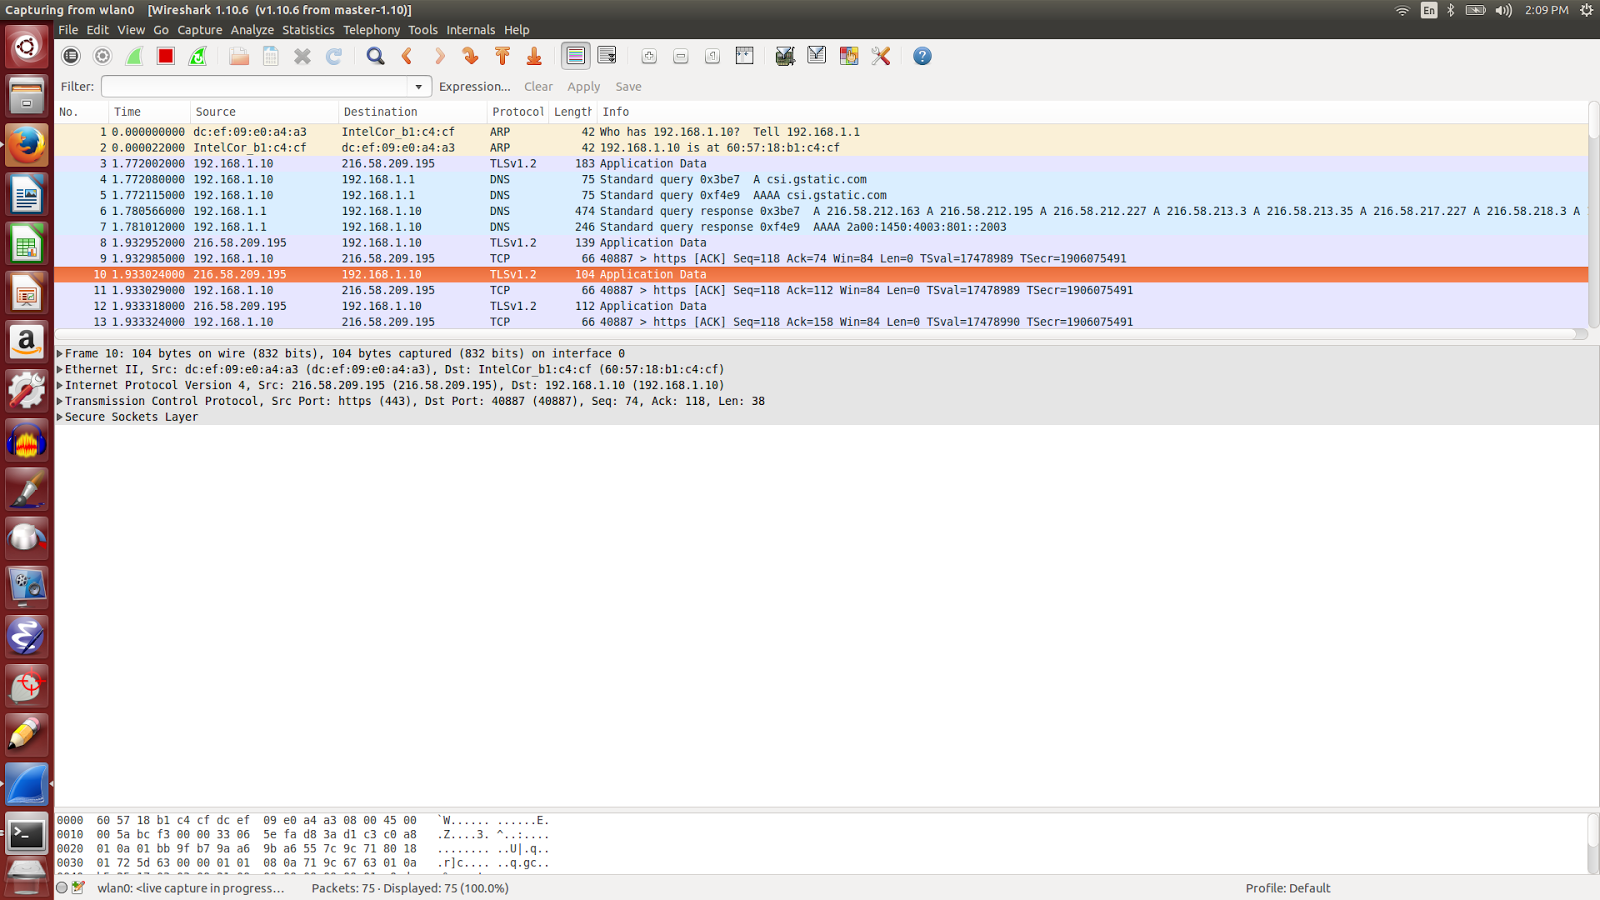The width and height of the screenshot is (1600, 900).
Task: Toggle auto-scroll during live capture
Action: pyautogui.click(x=607, y=55)
